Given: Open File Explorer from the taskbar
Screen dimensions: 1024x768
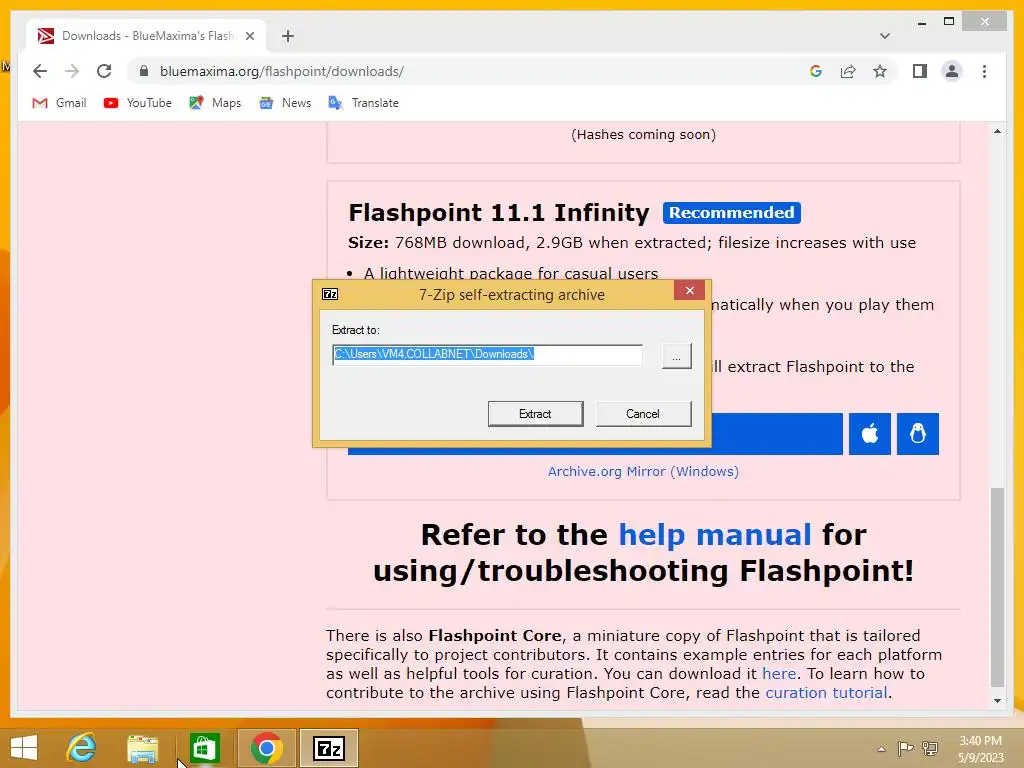Looking at the screenshot, I should (x=142, y=748).
